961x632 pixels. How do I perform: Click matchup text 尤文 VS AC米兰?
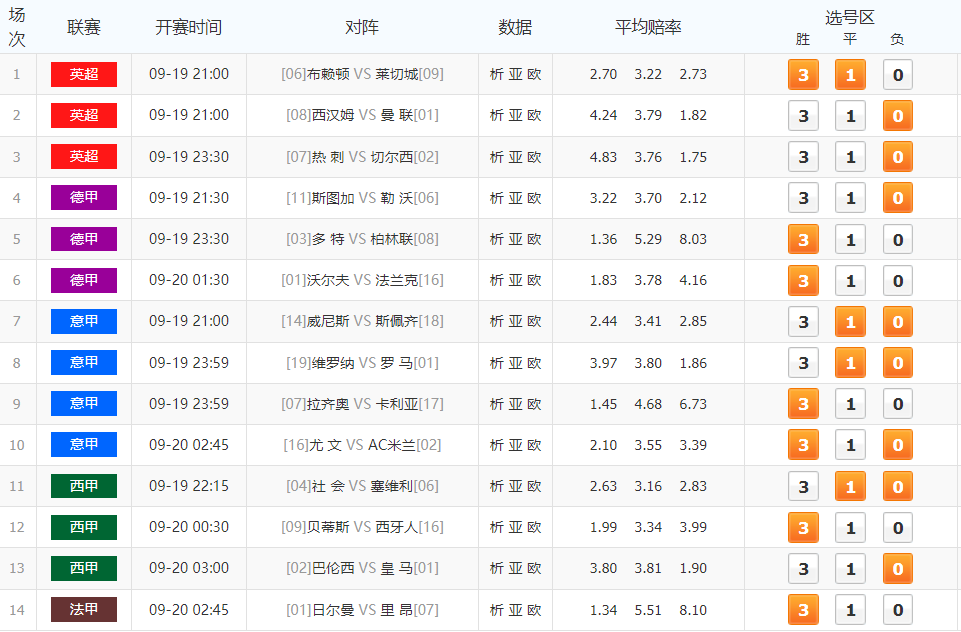[362, 445]
